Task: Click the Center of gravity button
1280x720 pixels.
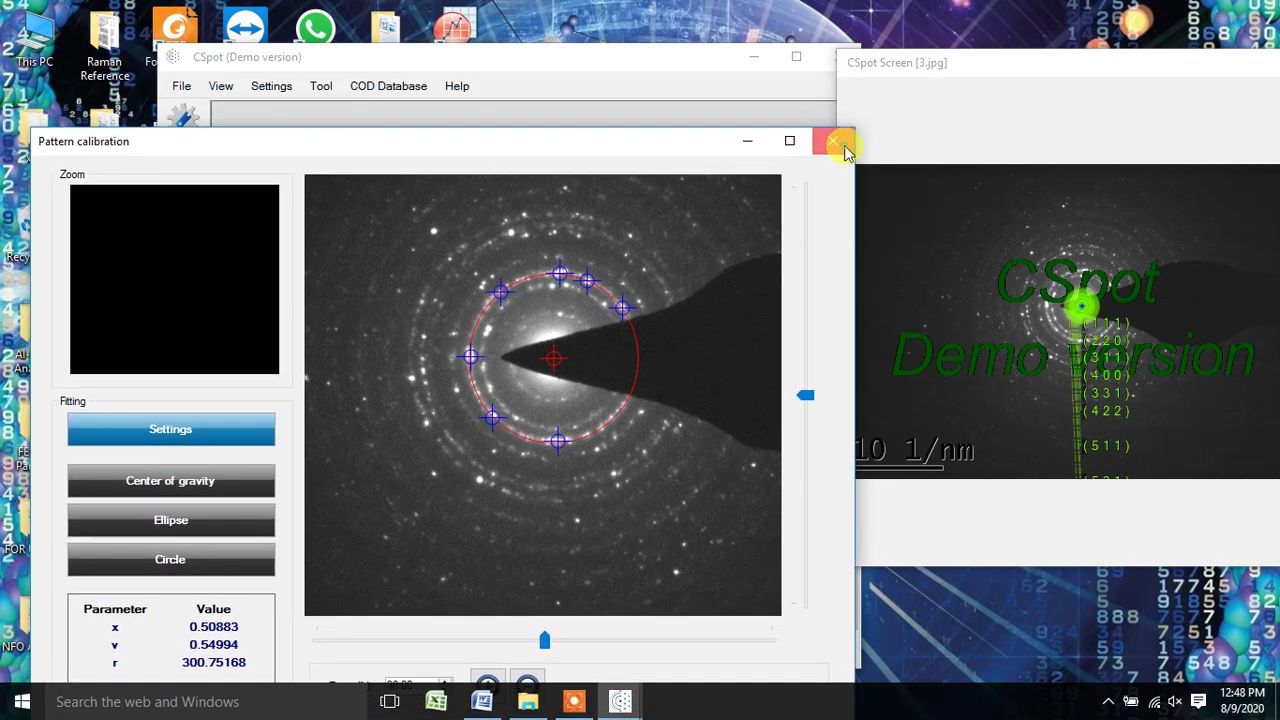Action: click(171, 481)
